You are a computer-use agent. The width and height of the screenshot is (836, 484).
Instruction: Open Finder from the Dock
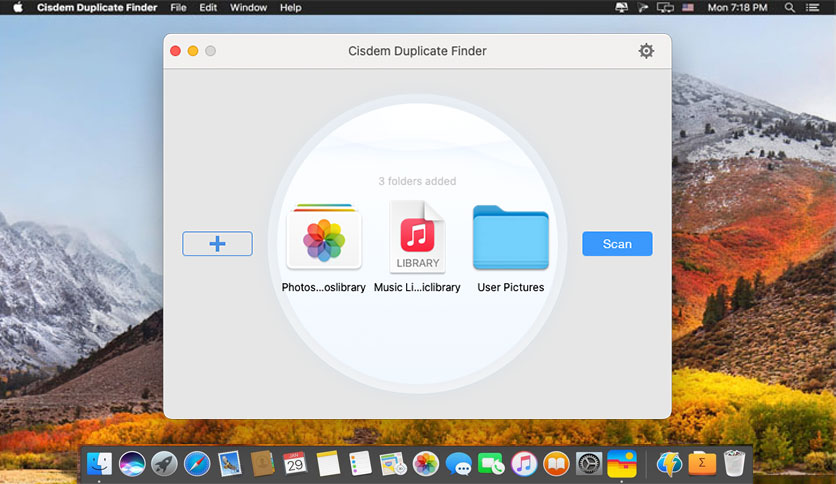click(99, 463)
